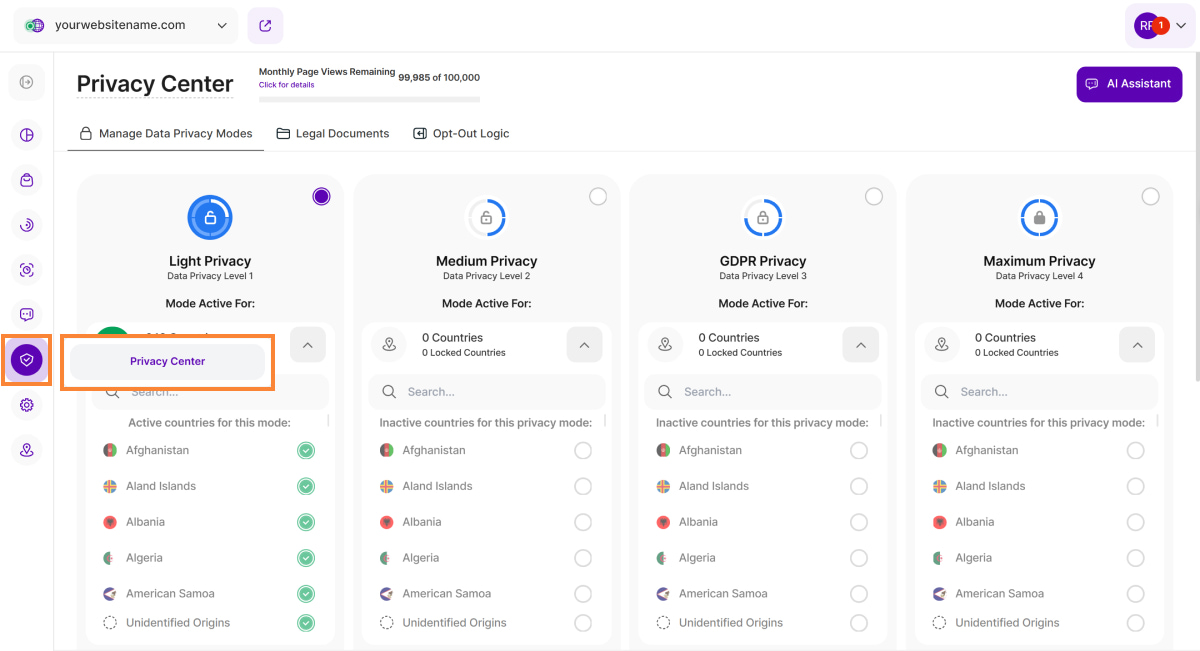Open website in new tab icon
The image size is (1200, 651).
[265, 26]
